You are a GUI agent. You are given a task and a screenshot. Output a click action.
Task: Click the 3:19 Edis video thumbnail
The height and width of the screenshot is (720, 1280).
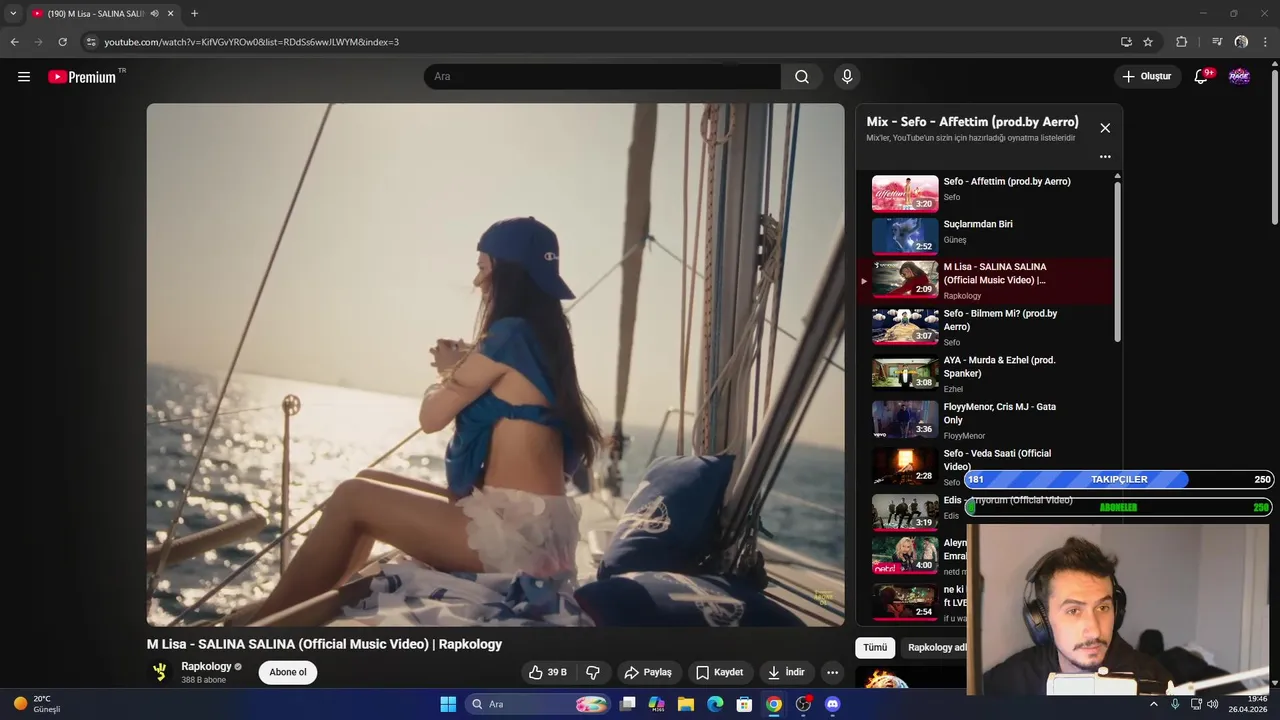click(x=905, y=513)
